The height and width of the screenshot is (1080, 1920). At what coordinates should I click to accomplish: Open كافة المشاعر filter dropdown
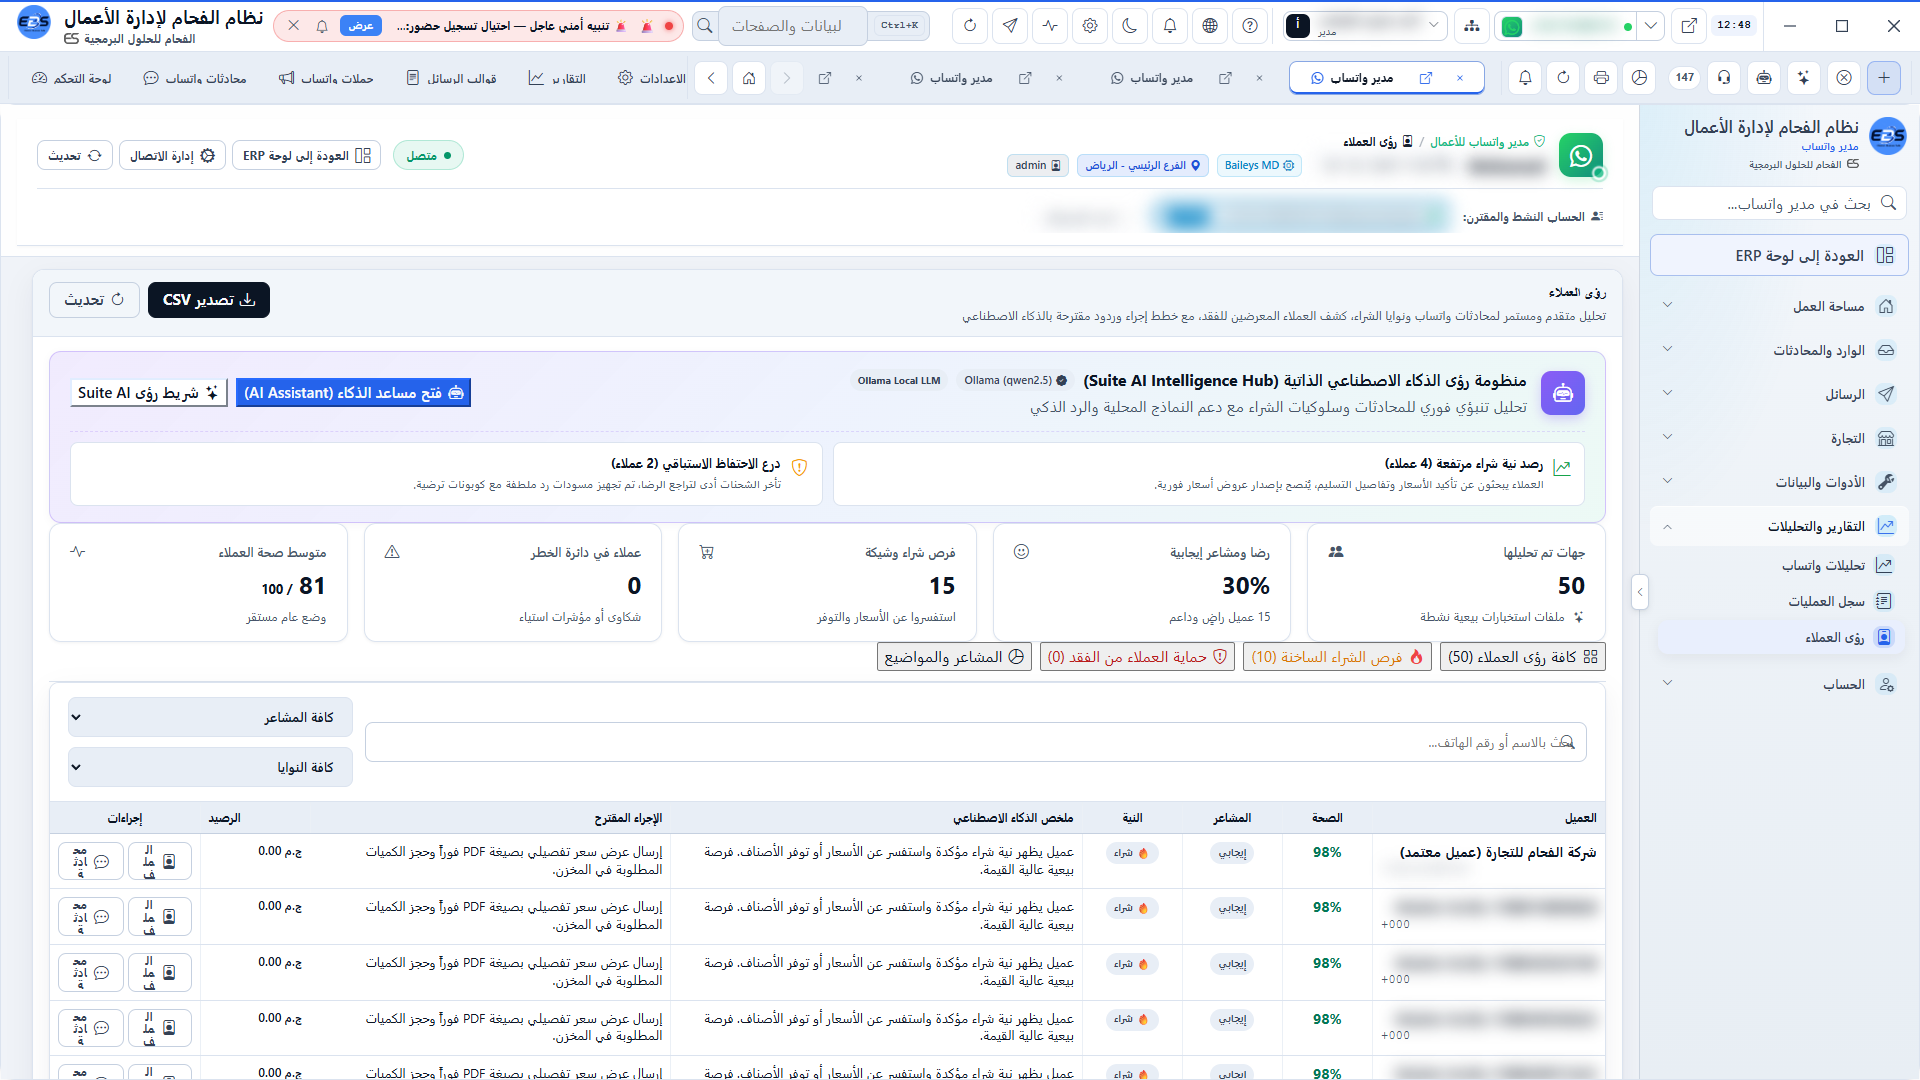210,717
